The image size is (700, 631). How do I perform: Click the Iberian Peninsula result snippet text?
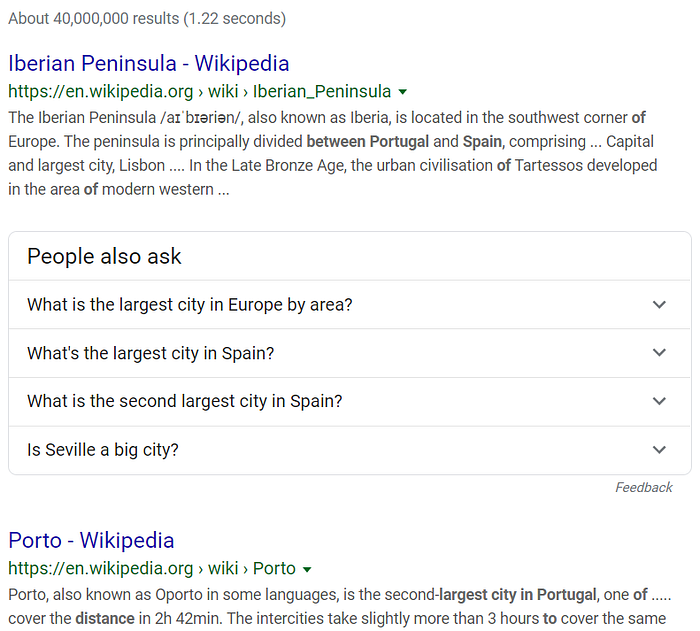pos(333,153)
